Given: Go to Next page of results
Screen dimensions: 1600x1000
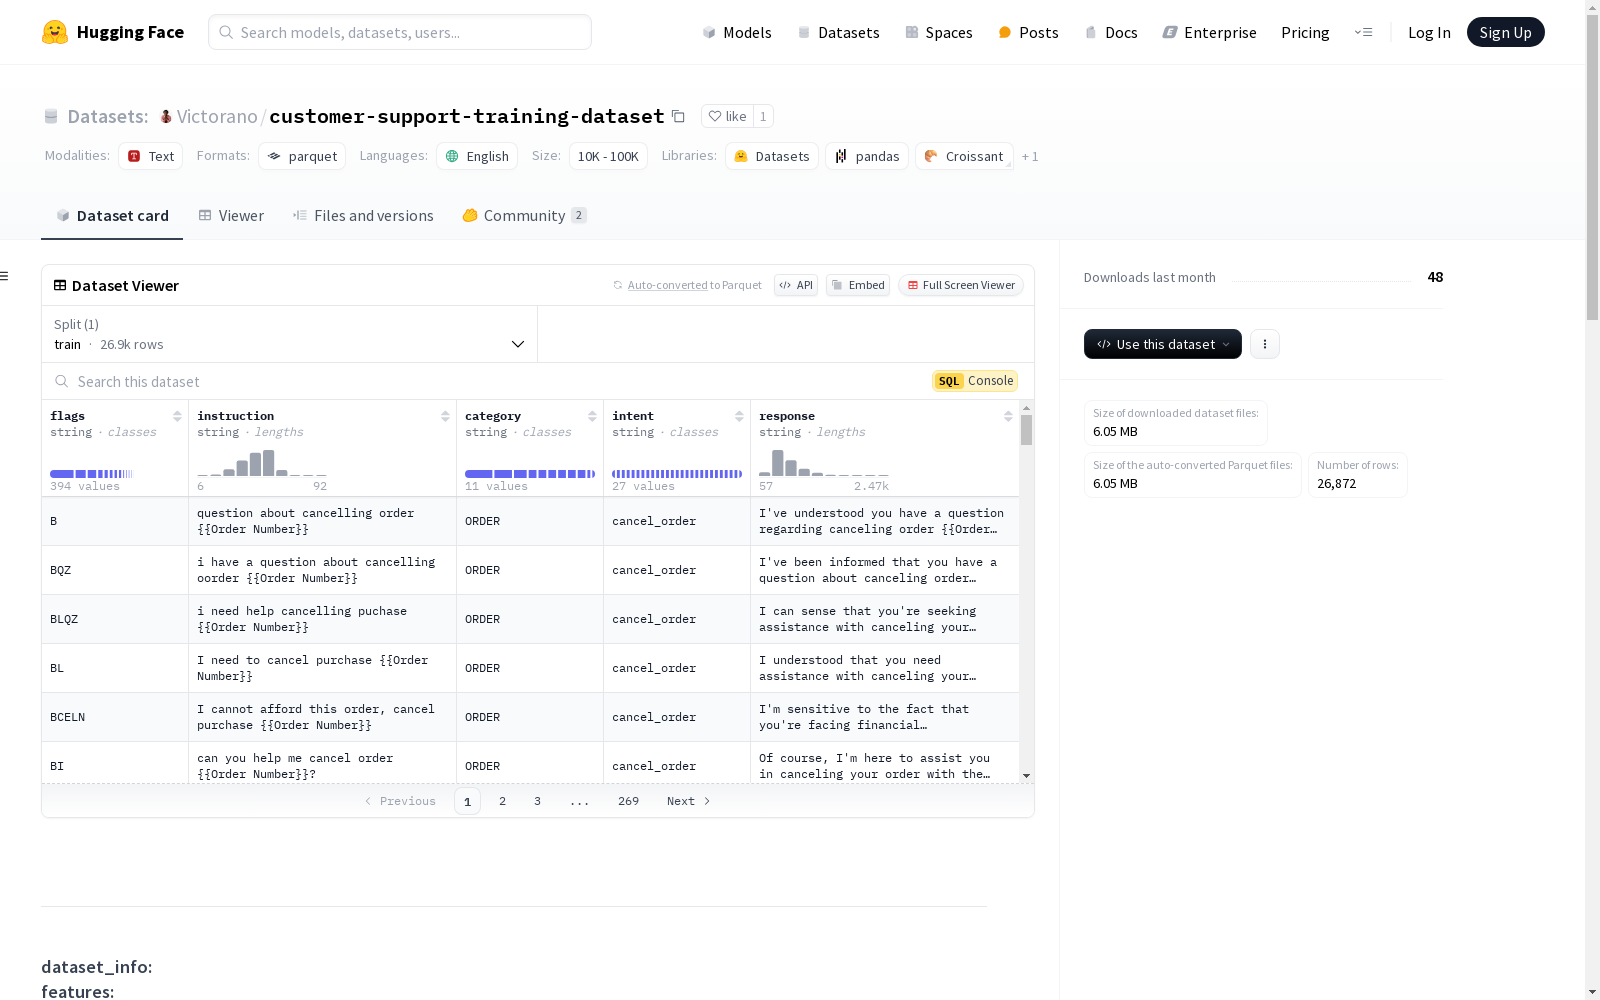Looking at the screenshot, I should 689,801.
